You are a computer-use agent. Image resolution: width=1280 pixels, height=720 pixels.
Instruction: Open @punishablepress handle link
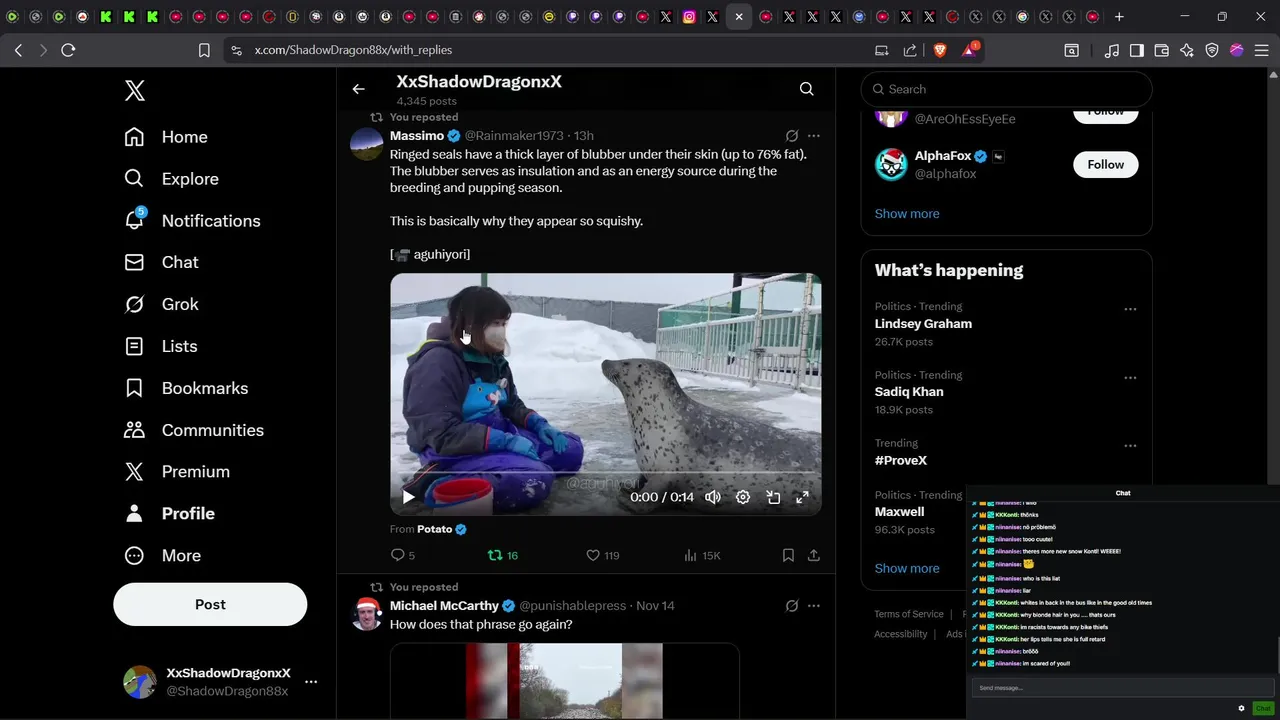[572, 606]
